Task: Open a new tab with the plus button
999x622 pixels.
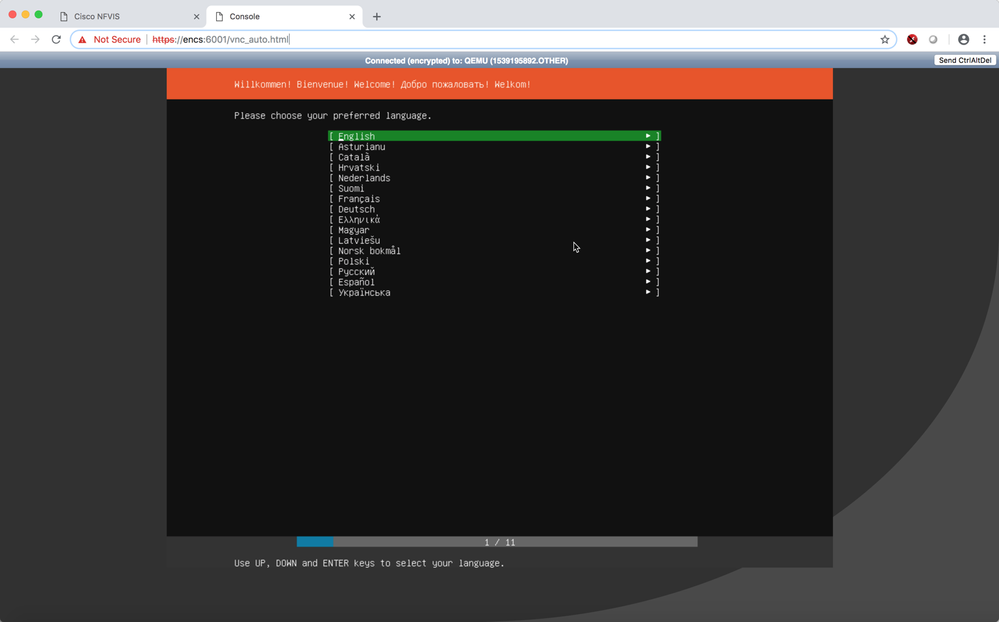Action: coord(377,17)
